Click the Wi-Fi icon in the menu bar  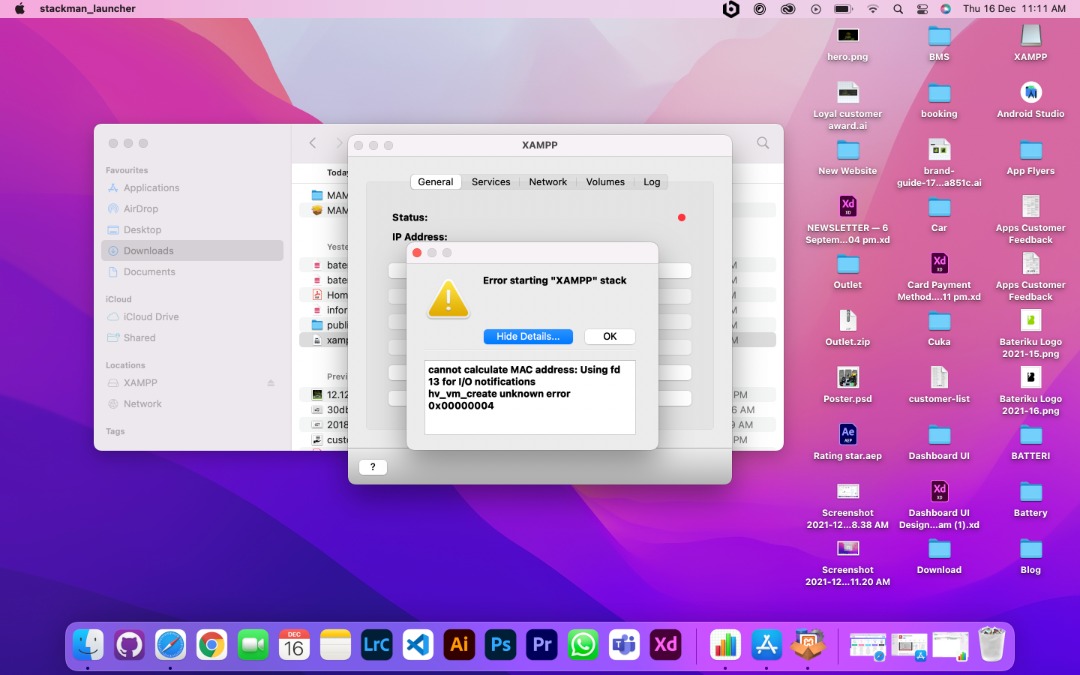[x=873, y=9]
